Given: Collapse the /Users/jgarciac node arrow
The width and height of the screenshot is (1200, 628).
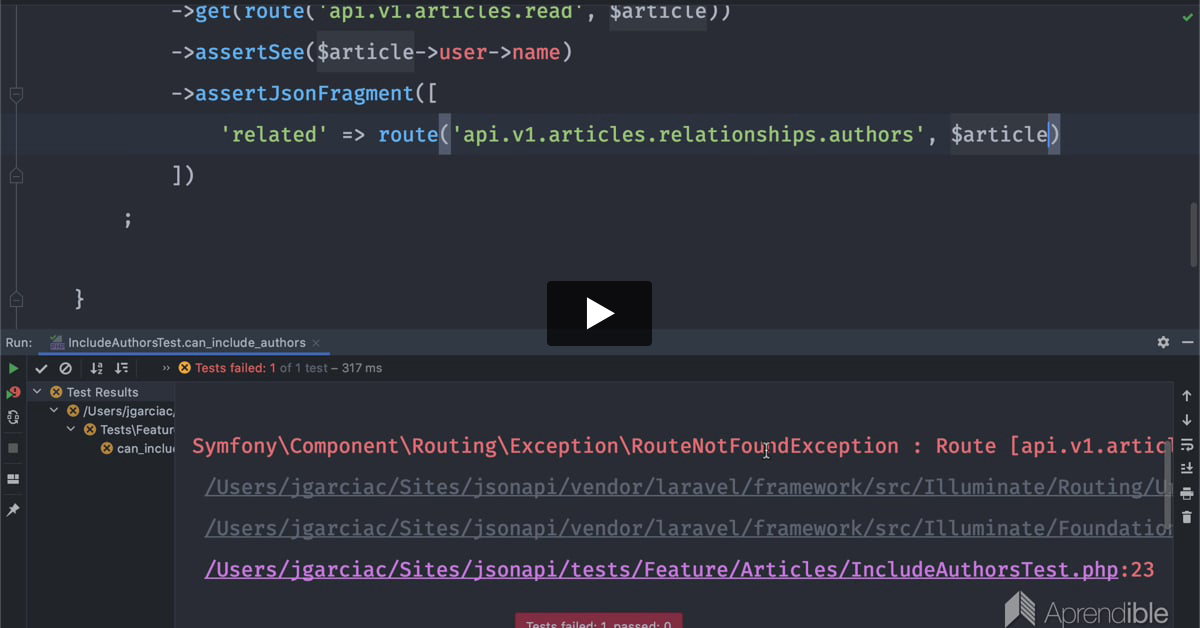Looking at the screenshot, I should (x=54, y=411).
